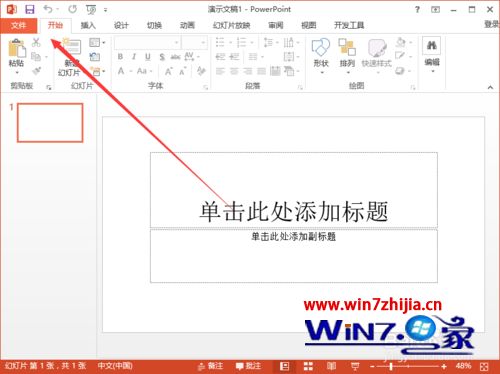
Task: Select the Format Painter brush icon
Action: (x=36, y=71)
